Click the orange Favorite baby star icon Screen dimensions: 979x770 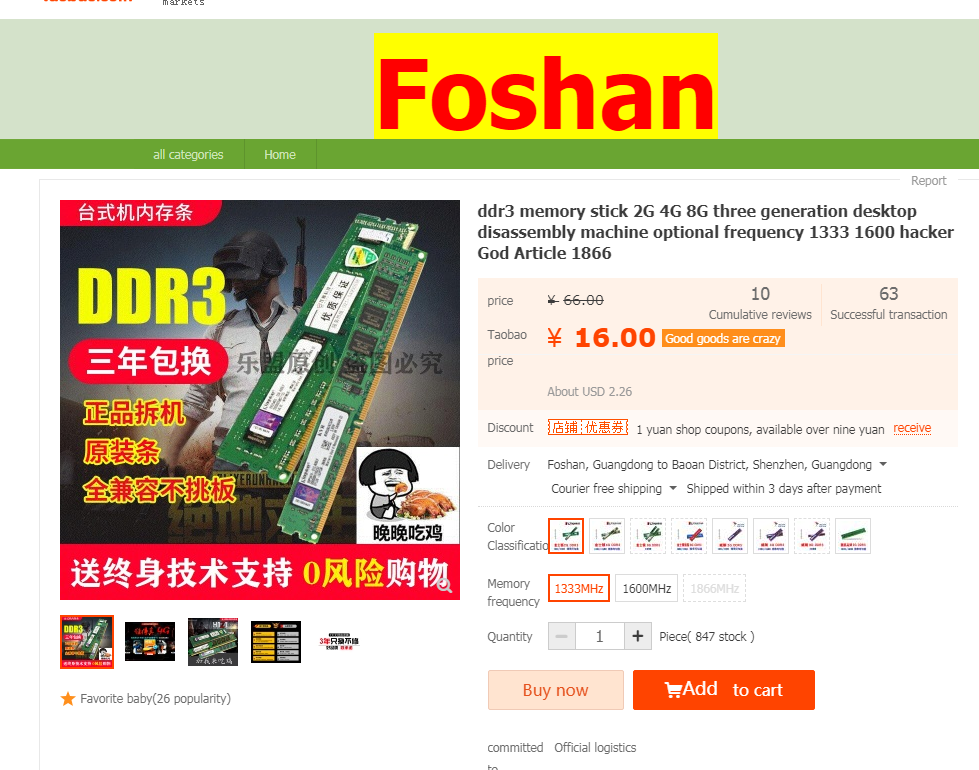pyautogui.click(x=67, y=699)
